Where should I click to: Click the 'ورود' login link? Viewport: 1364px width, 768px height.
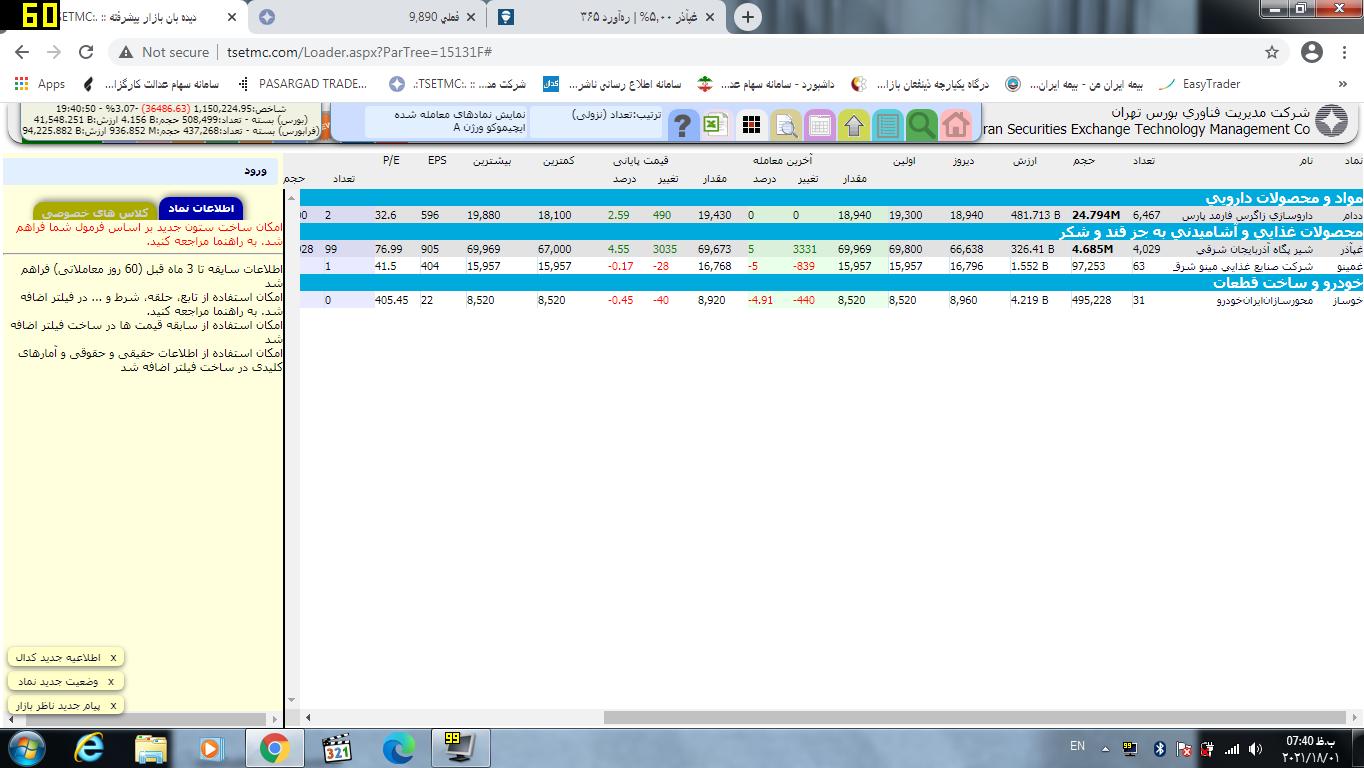click(x=255, y=171)
